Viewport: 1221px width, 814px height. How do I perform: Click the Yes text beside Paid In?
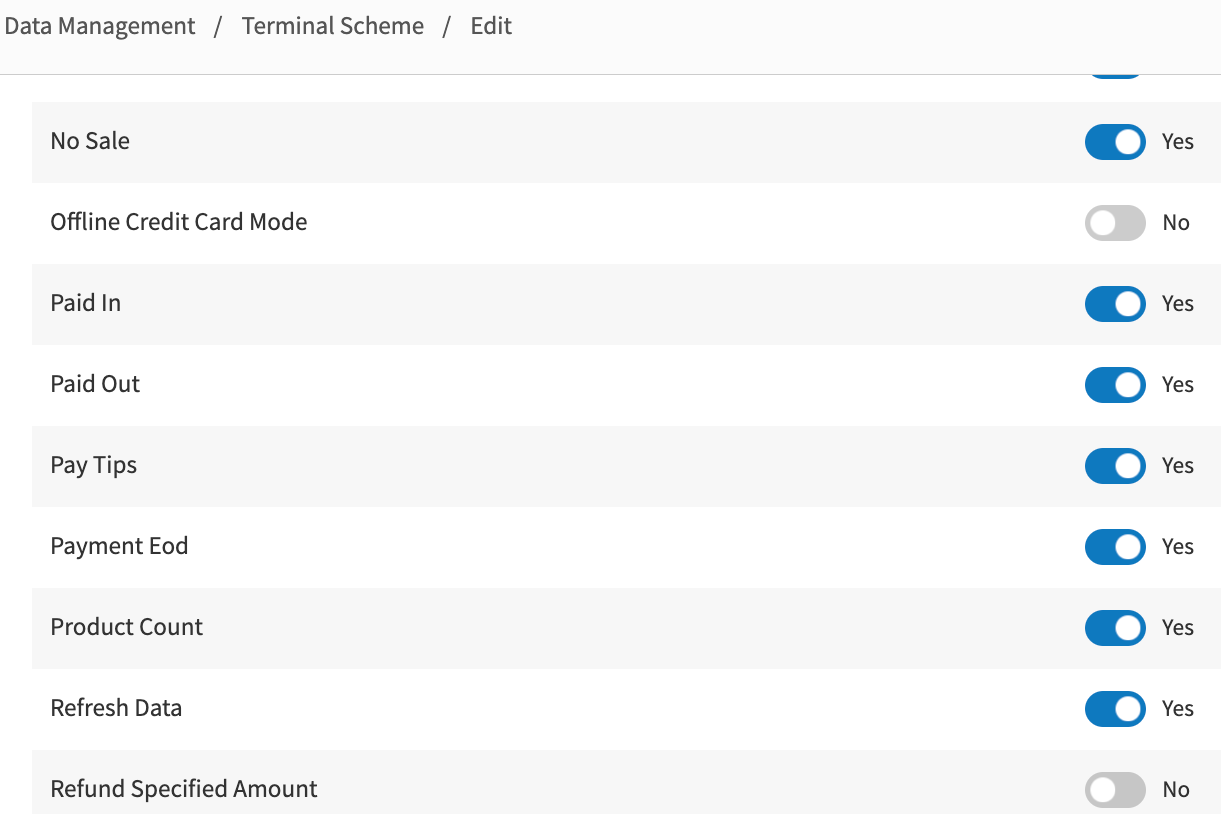click(x=1177, y=304)
